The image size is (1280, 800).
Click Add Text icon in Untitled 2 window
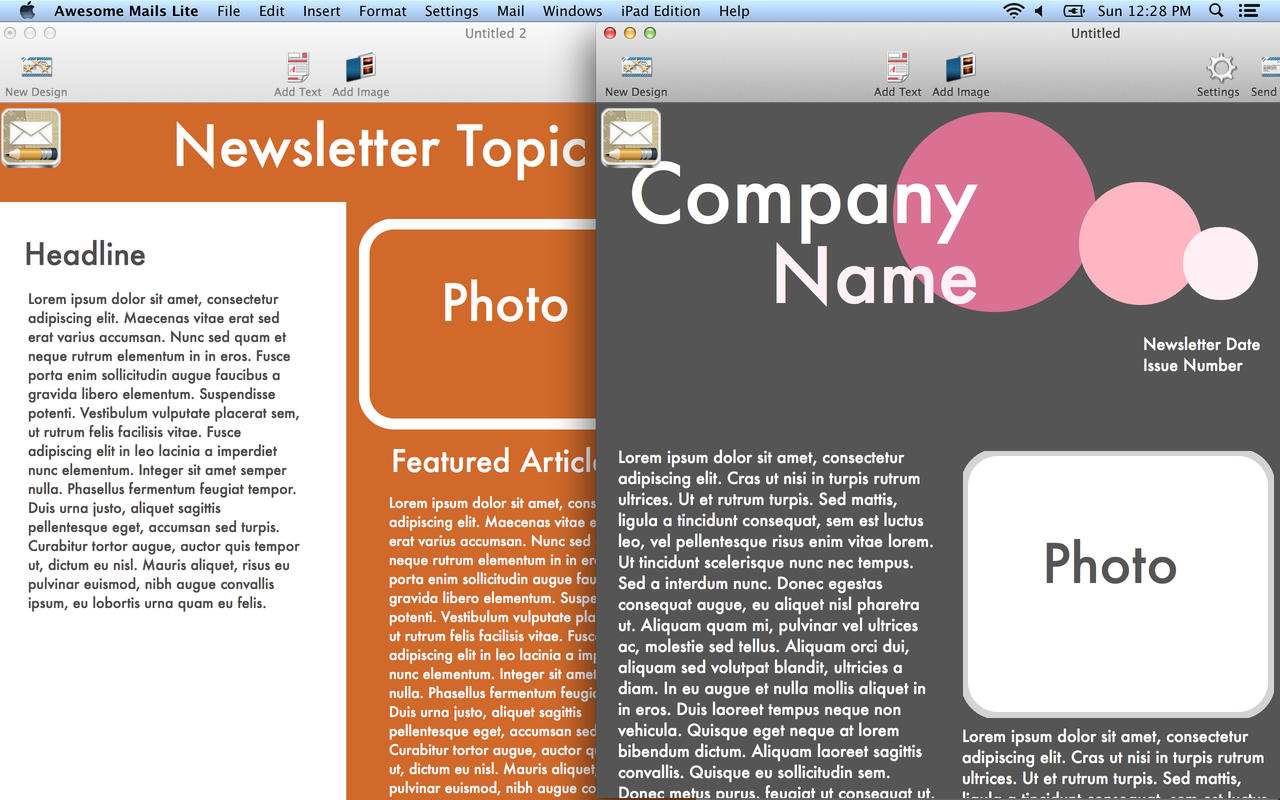[298, 69]
